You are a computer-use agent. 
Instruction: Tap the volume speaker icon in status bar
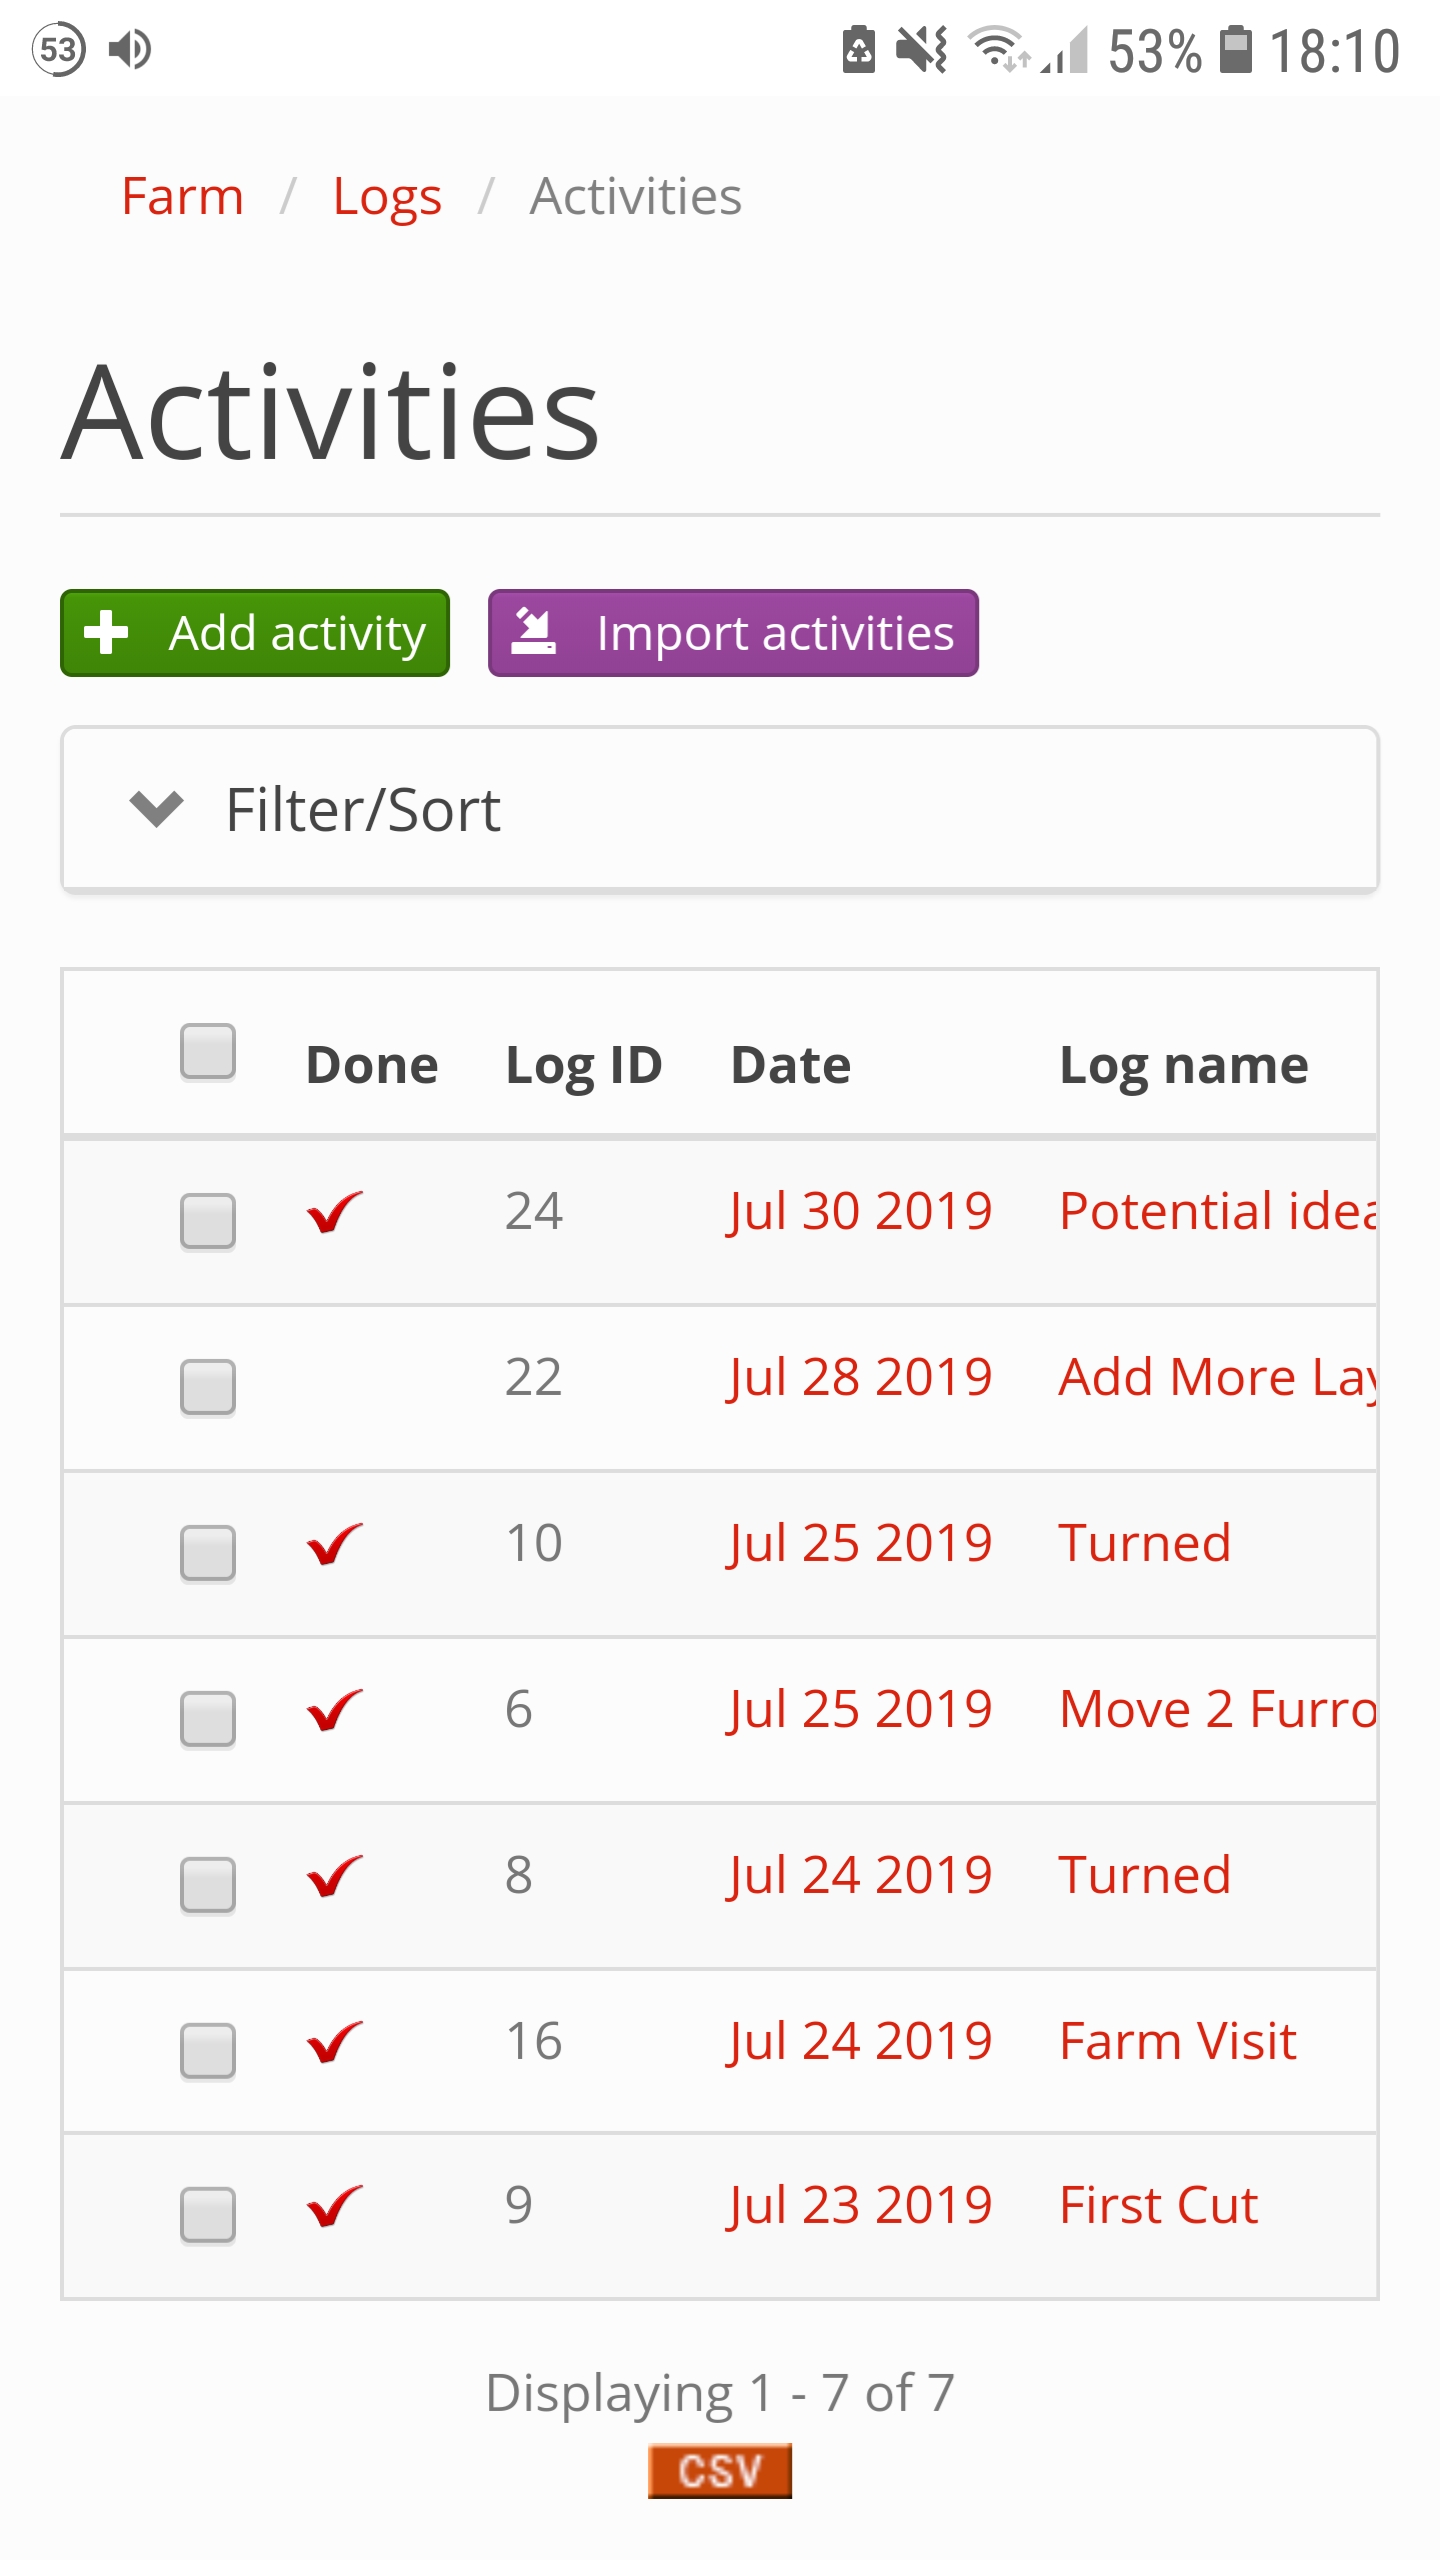pyautogui.click(x=130, y=49)
